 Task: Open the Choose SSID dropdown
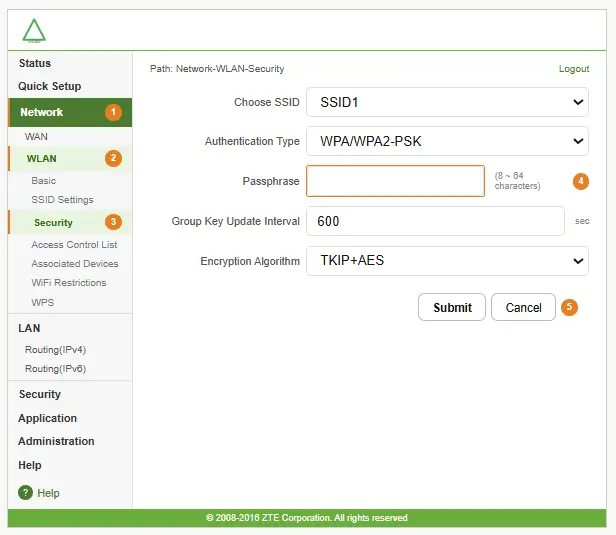tap(447, 102)
